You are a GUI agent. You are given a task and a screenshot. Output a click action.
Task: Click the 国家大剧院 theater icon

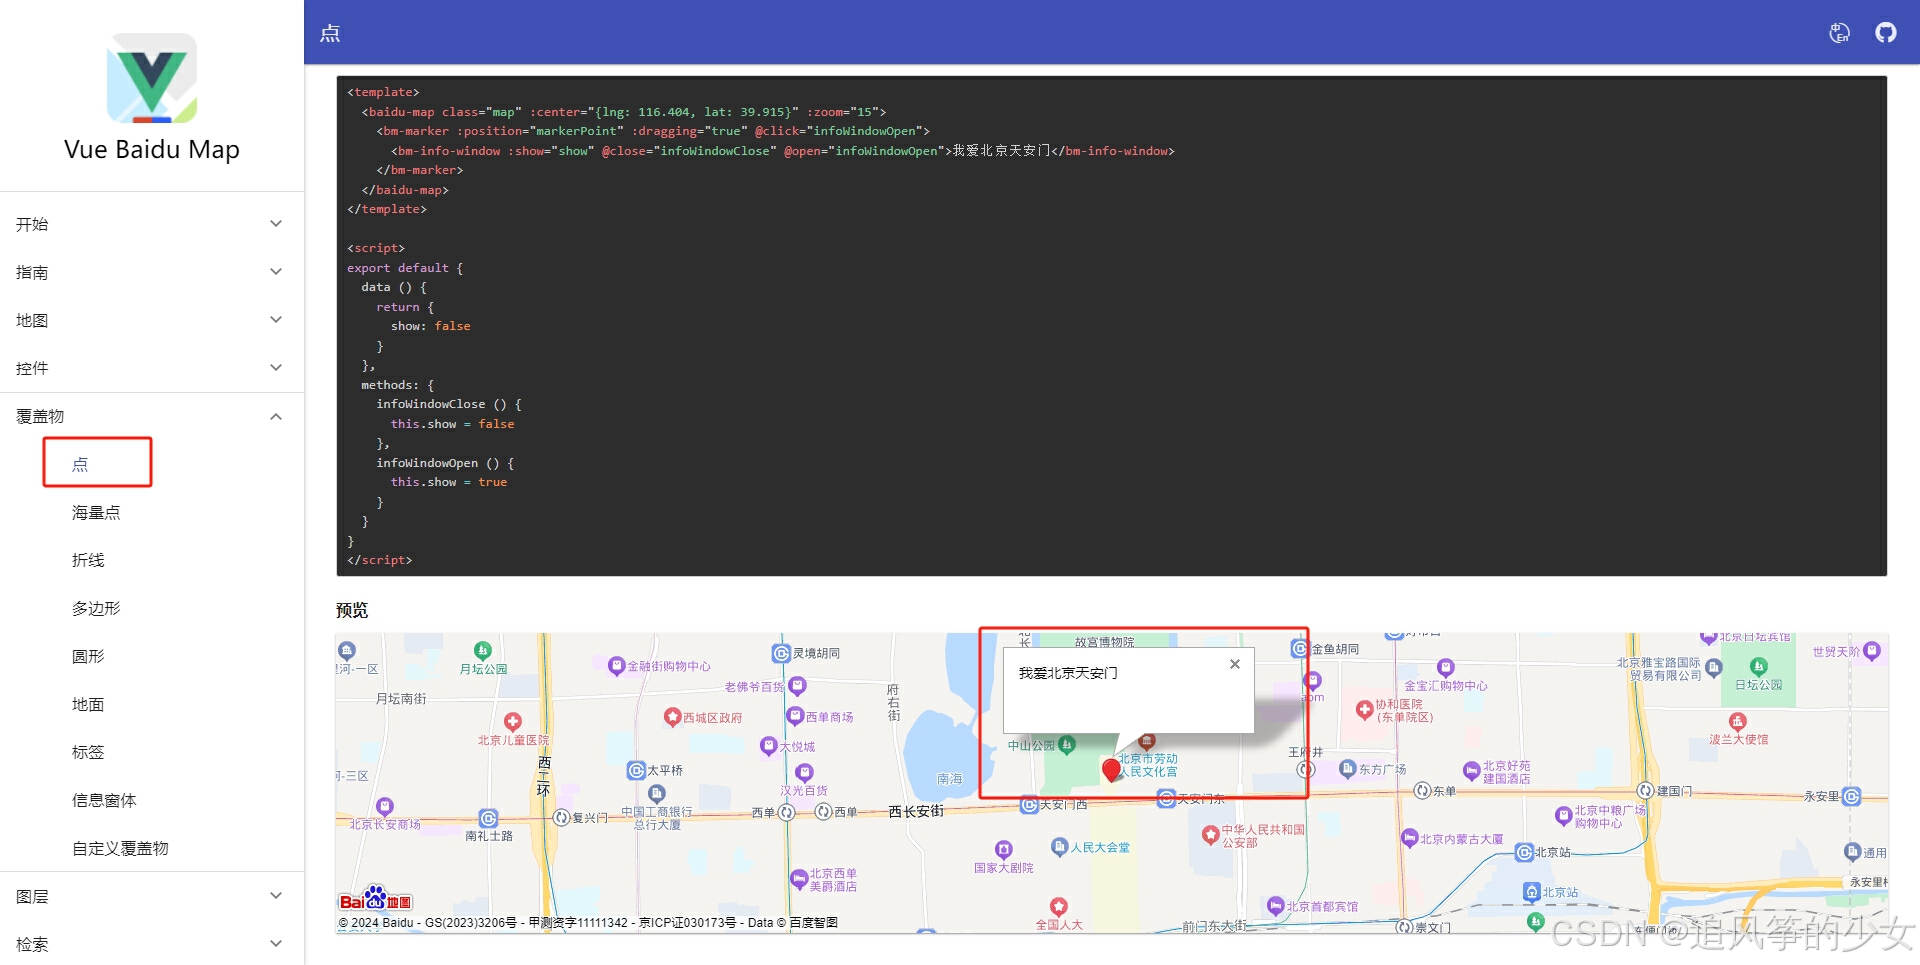[1004, 850]
